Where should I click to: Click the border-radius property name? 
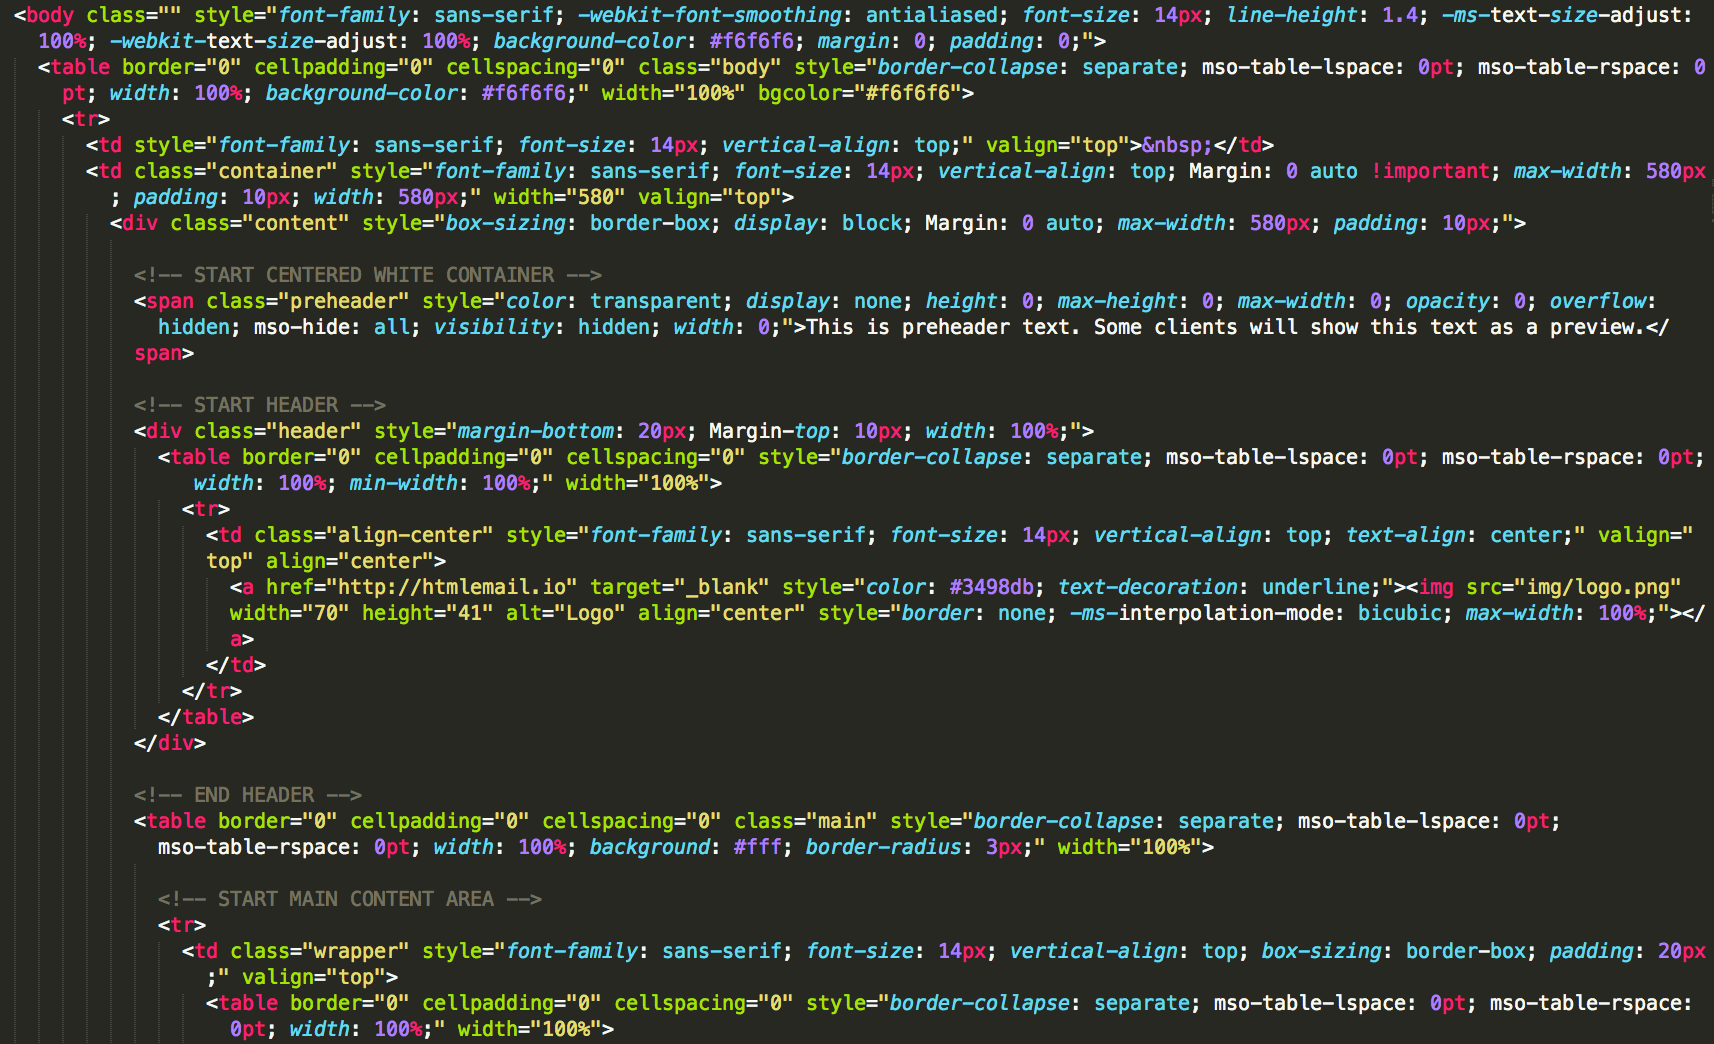[x=882, y=847]
